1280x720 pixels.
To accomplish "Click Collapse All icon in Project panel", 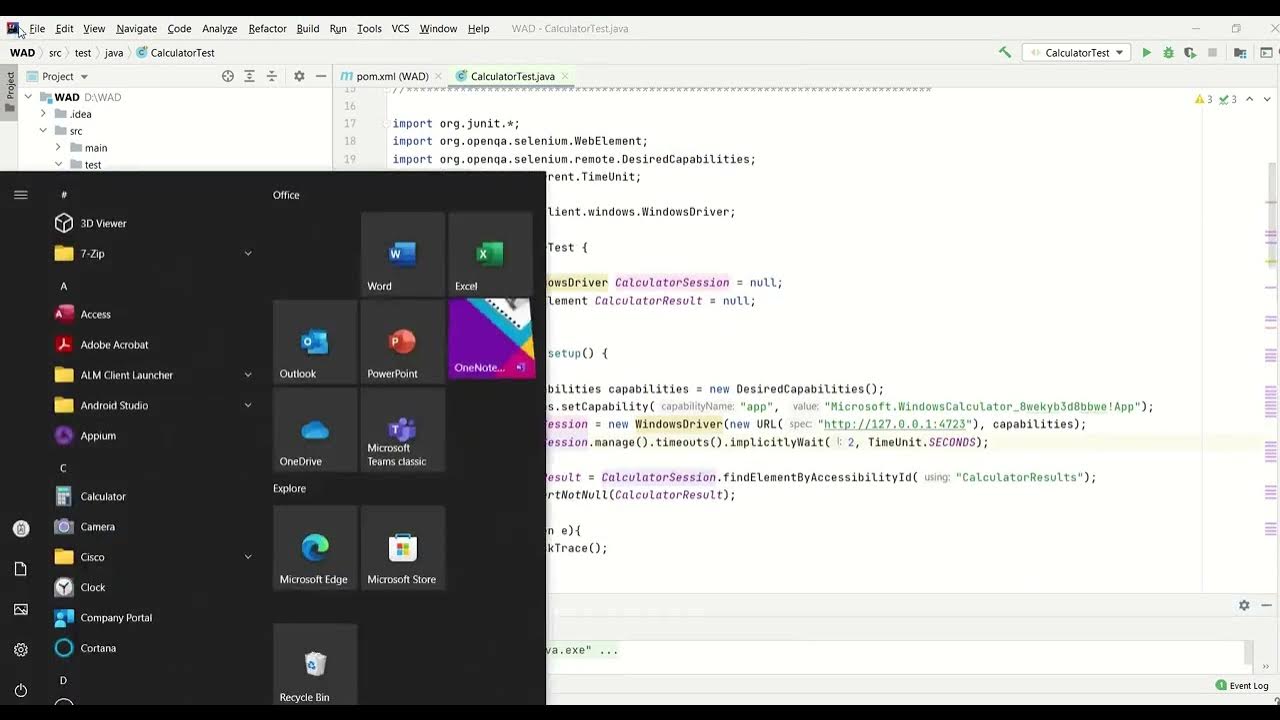I will pyautogui.click(x=271, y=76).
